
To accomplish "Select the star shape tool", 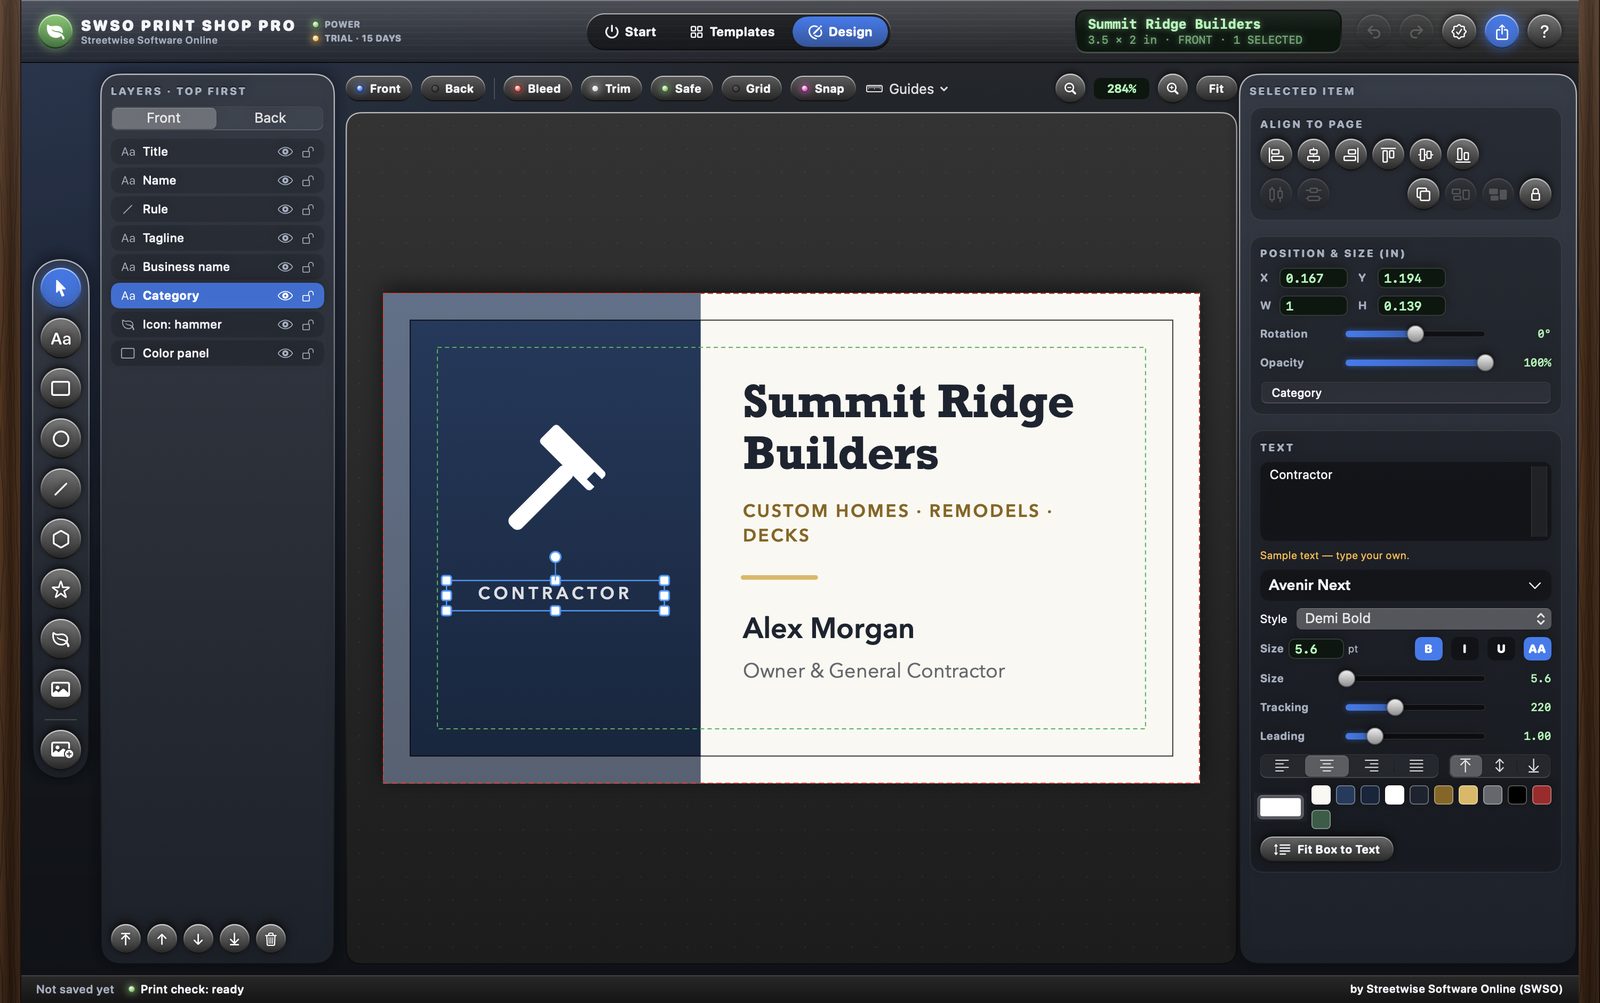I will [60, 588].
